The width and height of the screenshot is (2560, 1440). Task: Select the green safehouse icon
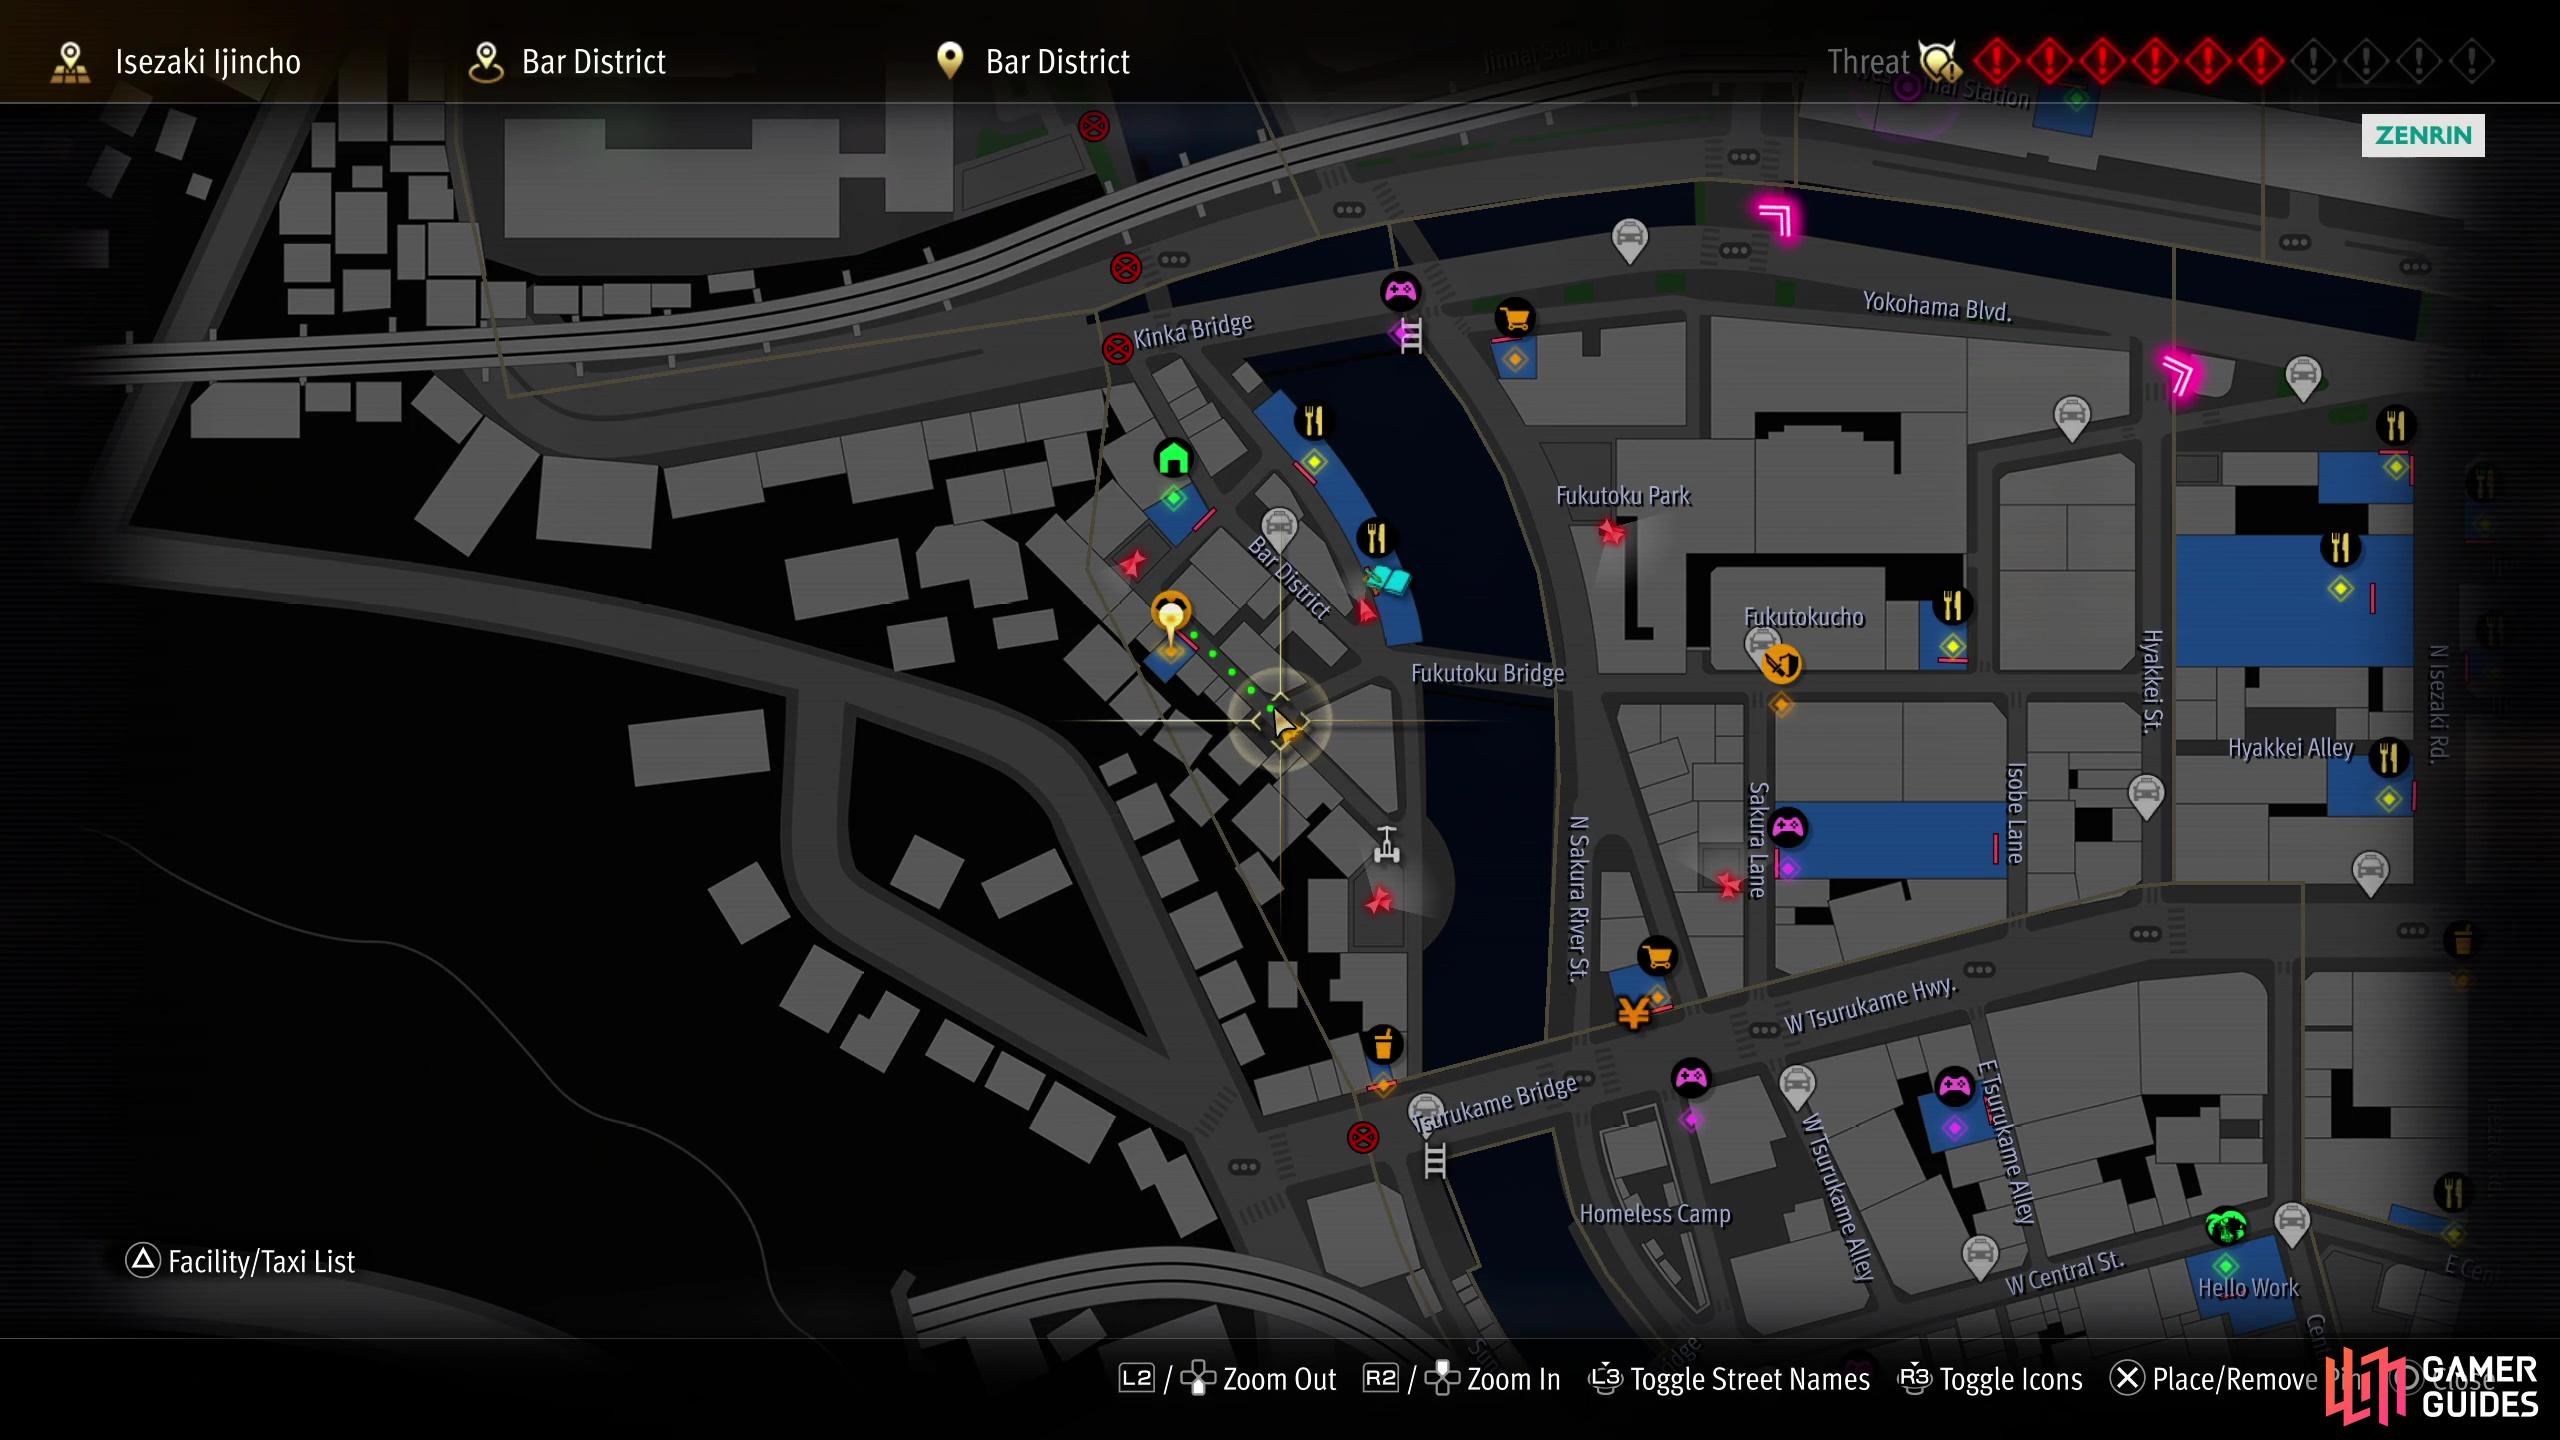pos(1173,458)
